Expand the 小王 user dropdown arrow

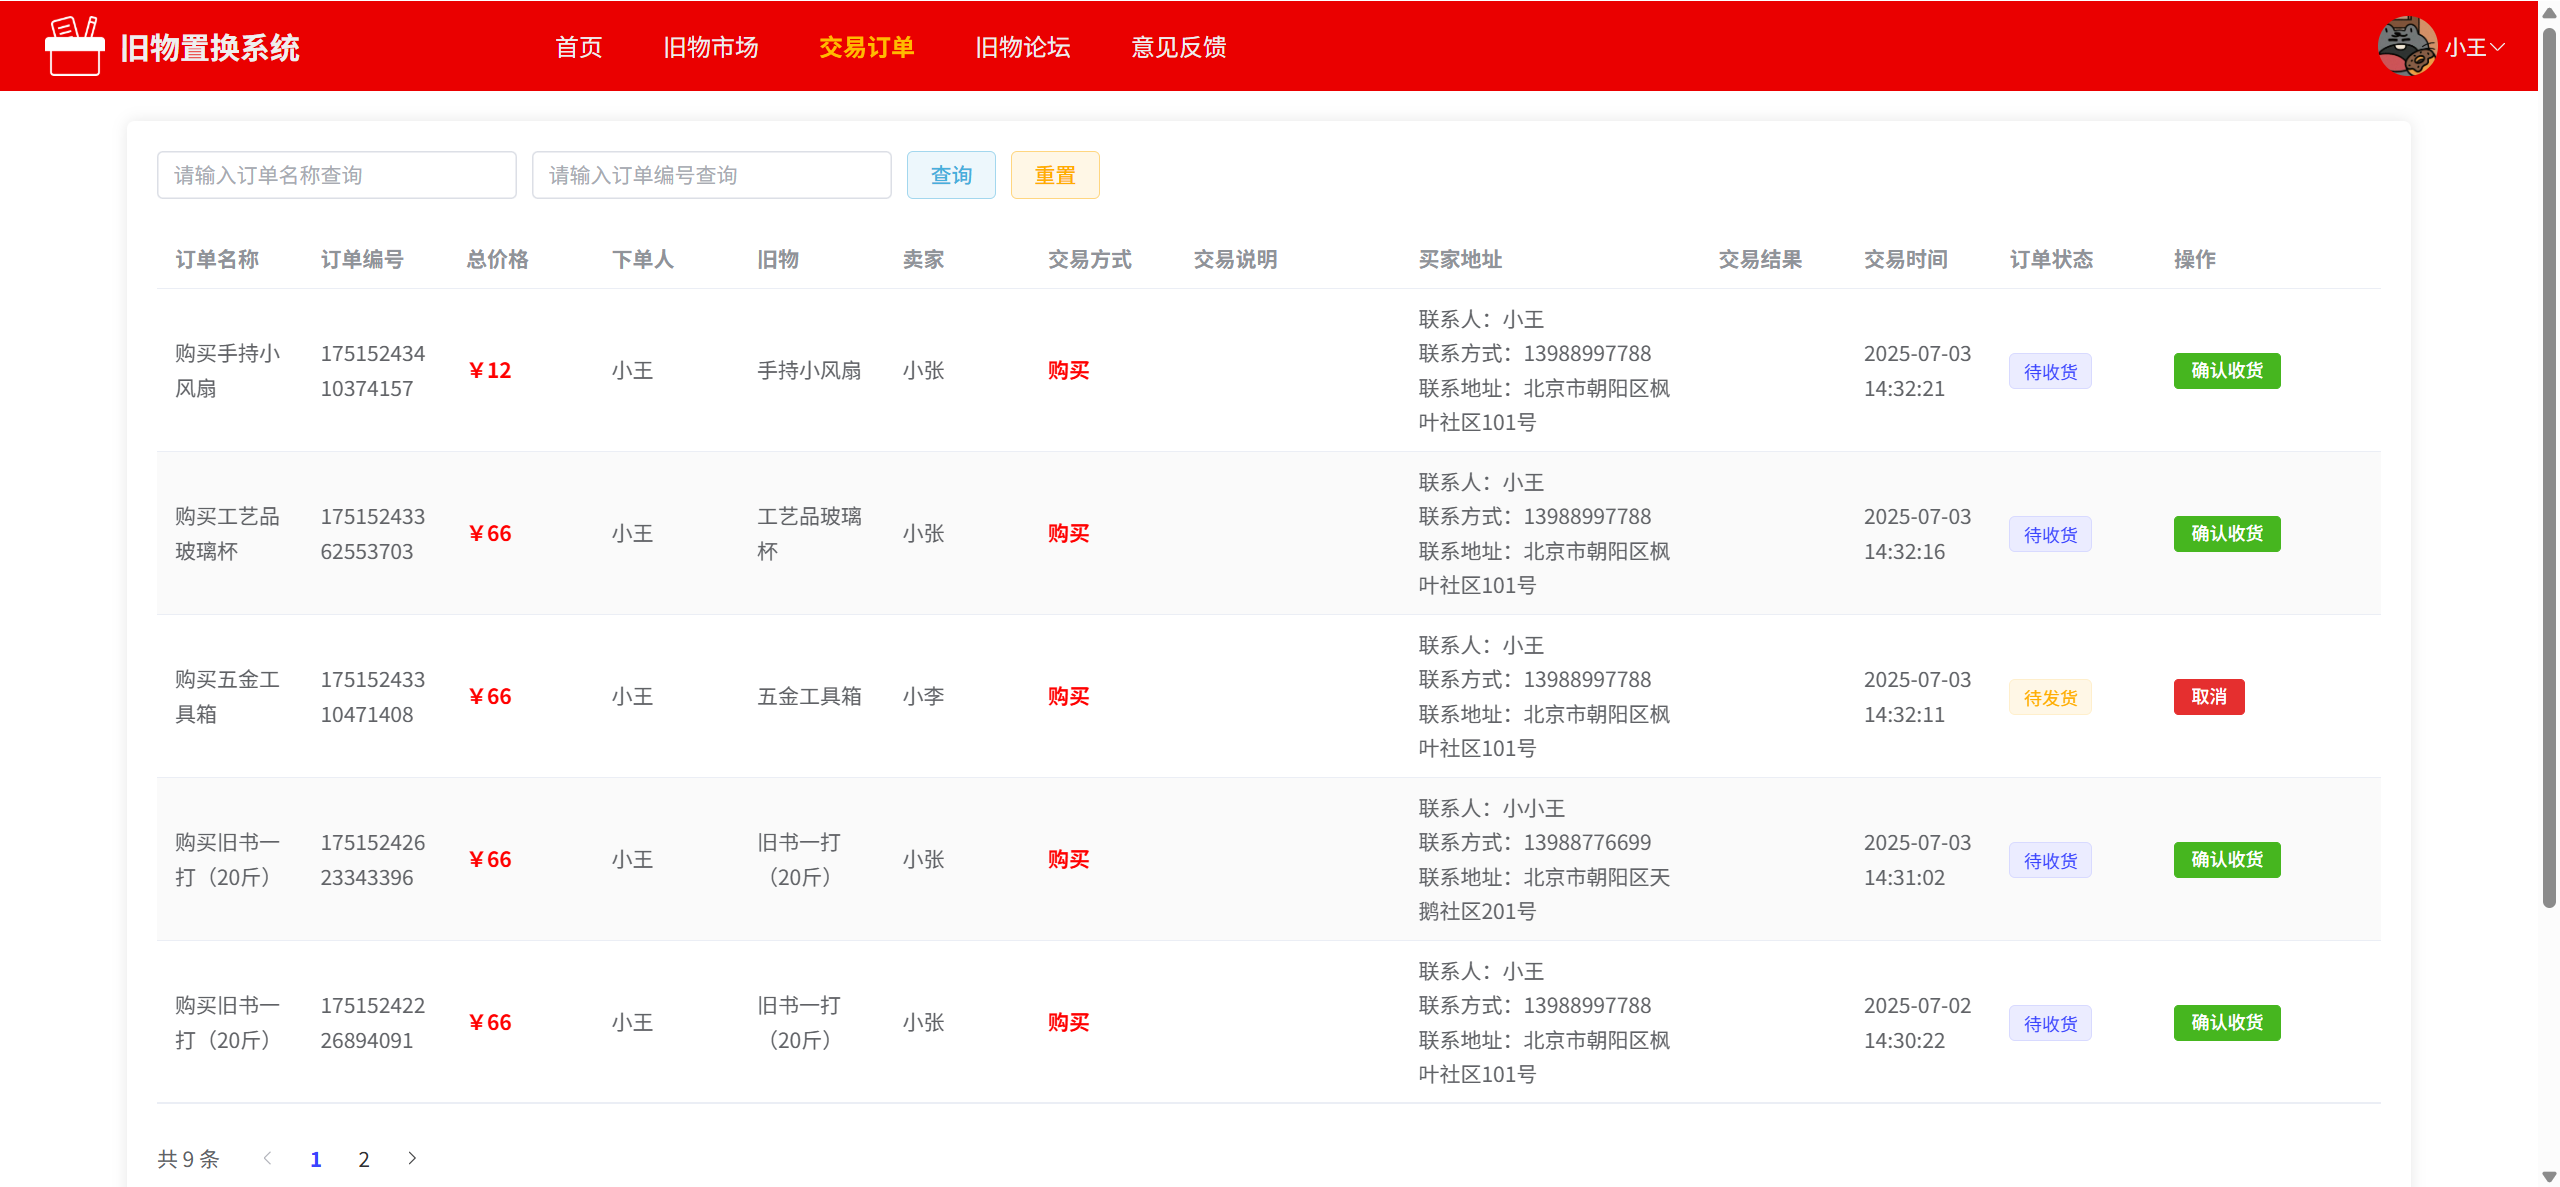pos(2498,47)
